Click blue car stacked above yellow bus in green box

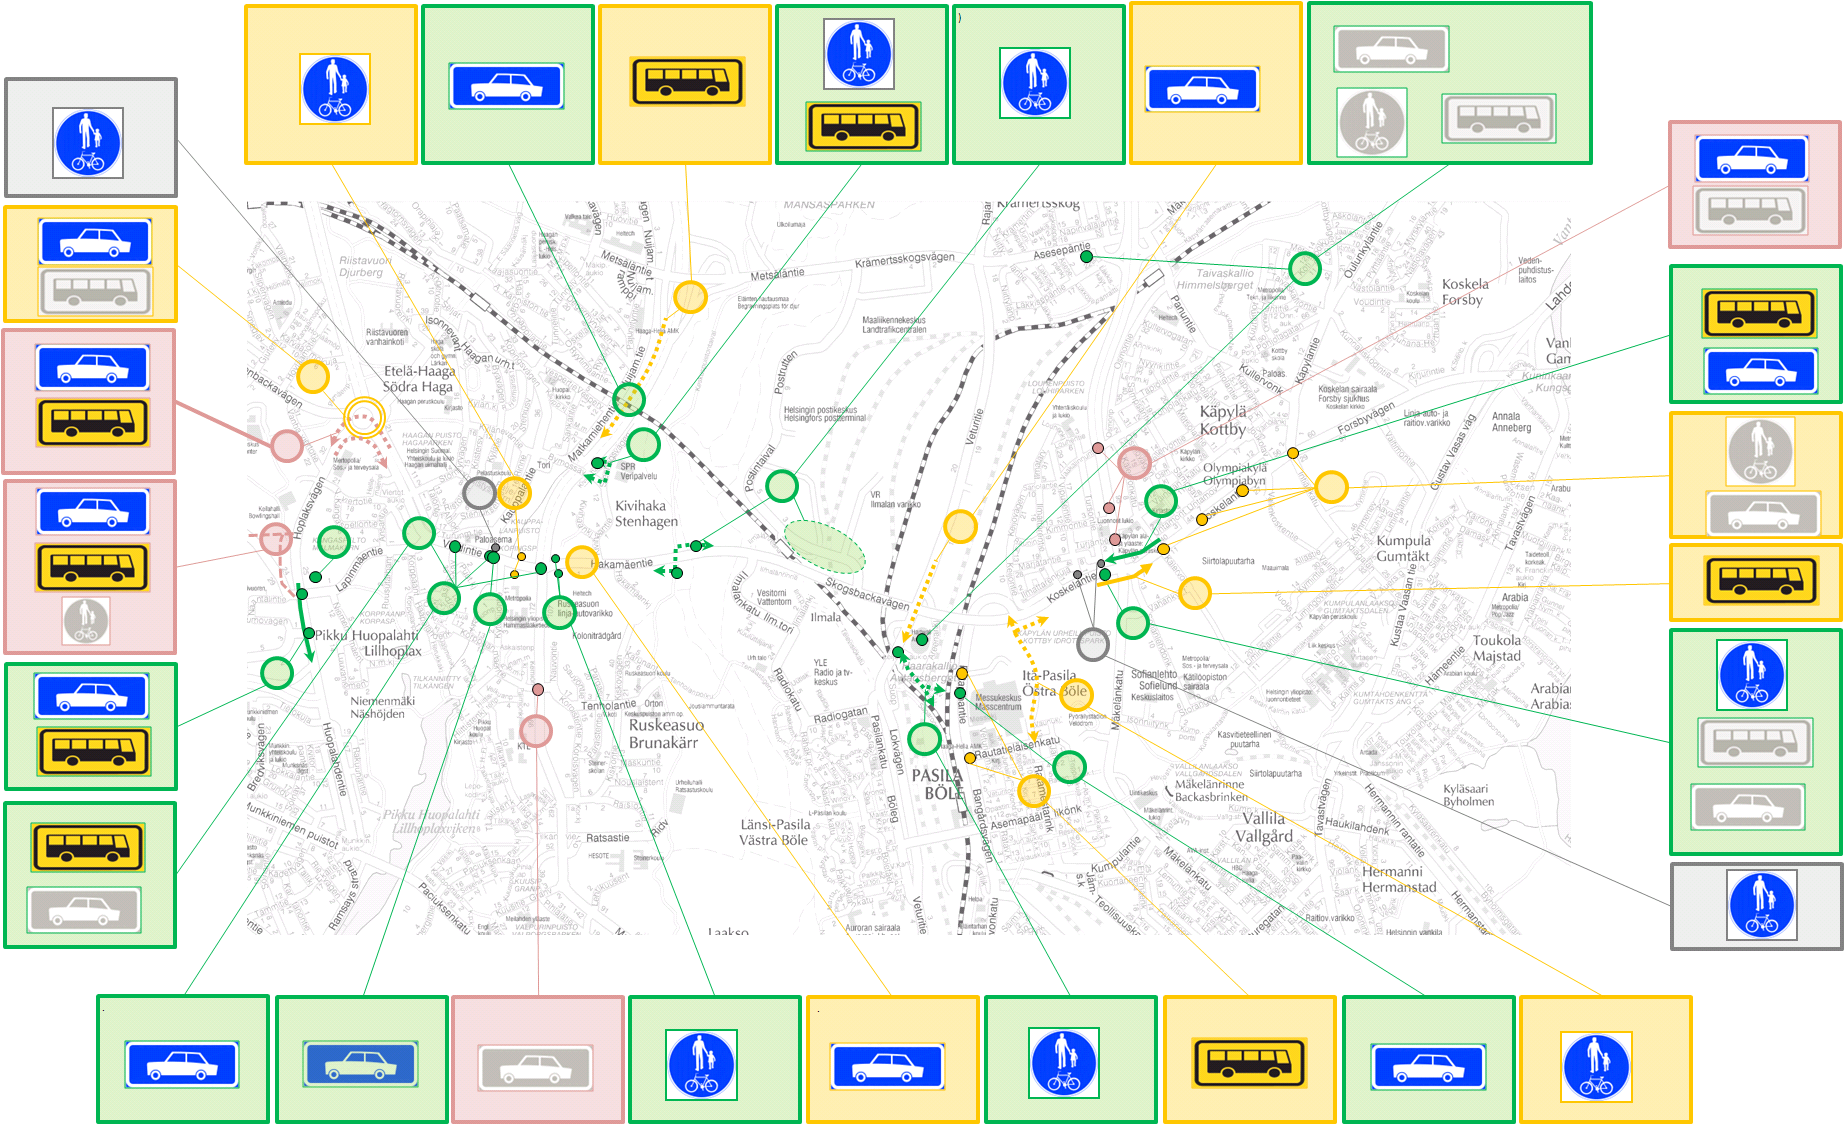click(92, 696)
